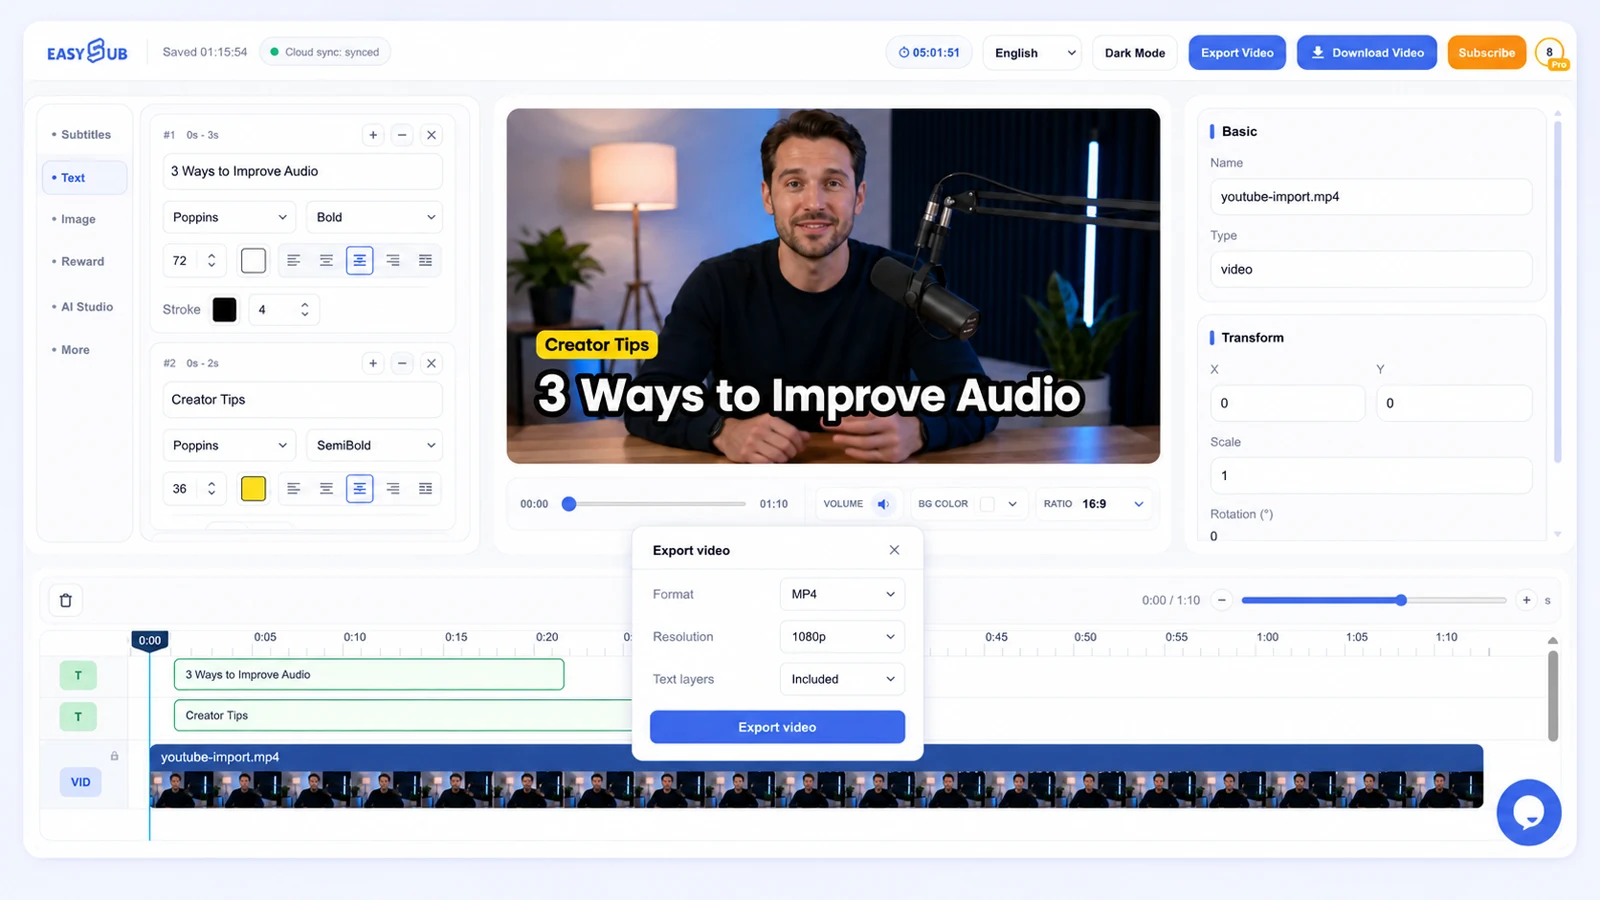Open the Reward sidebar tab
The image size is (1600, 900).
point(82,262)
